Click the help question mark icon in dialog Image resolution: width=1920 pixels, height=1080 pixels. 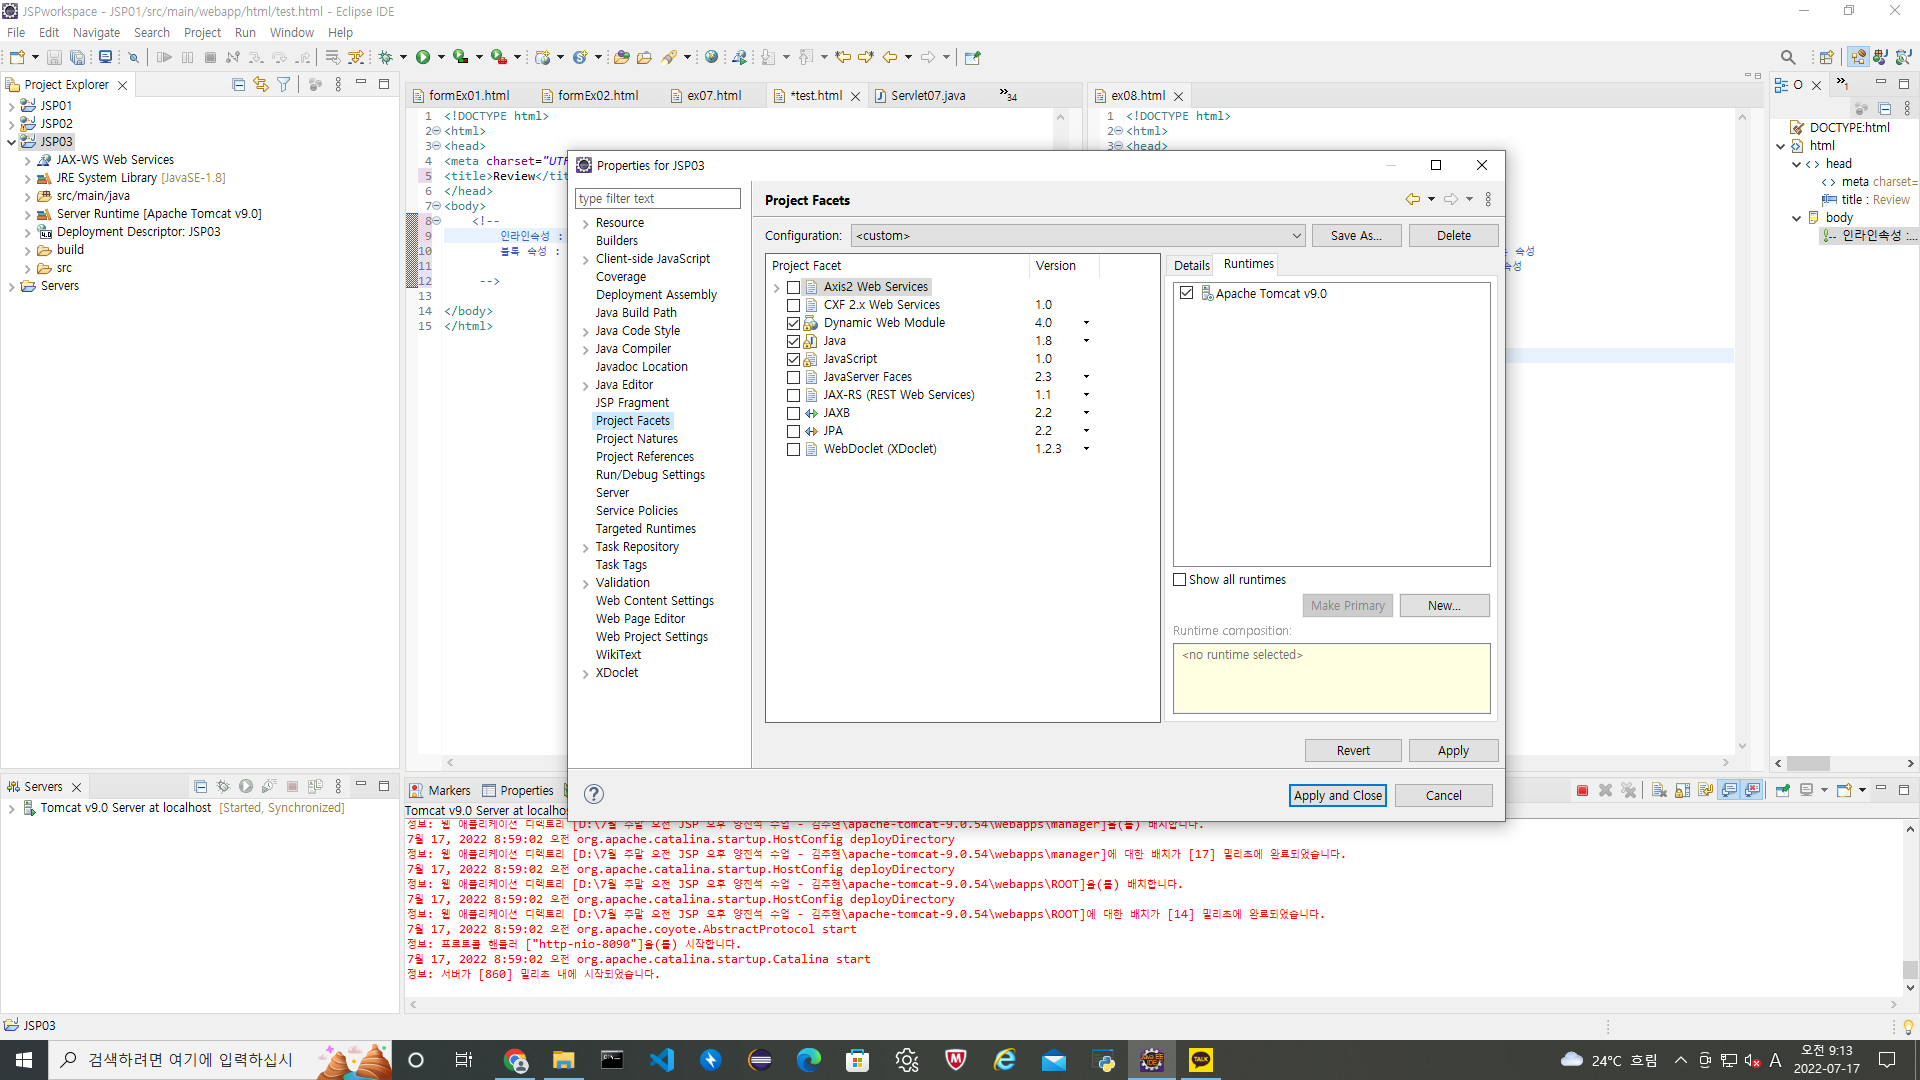(593, 794)
